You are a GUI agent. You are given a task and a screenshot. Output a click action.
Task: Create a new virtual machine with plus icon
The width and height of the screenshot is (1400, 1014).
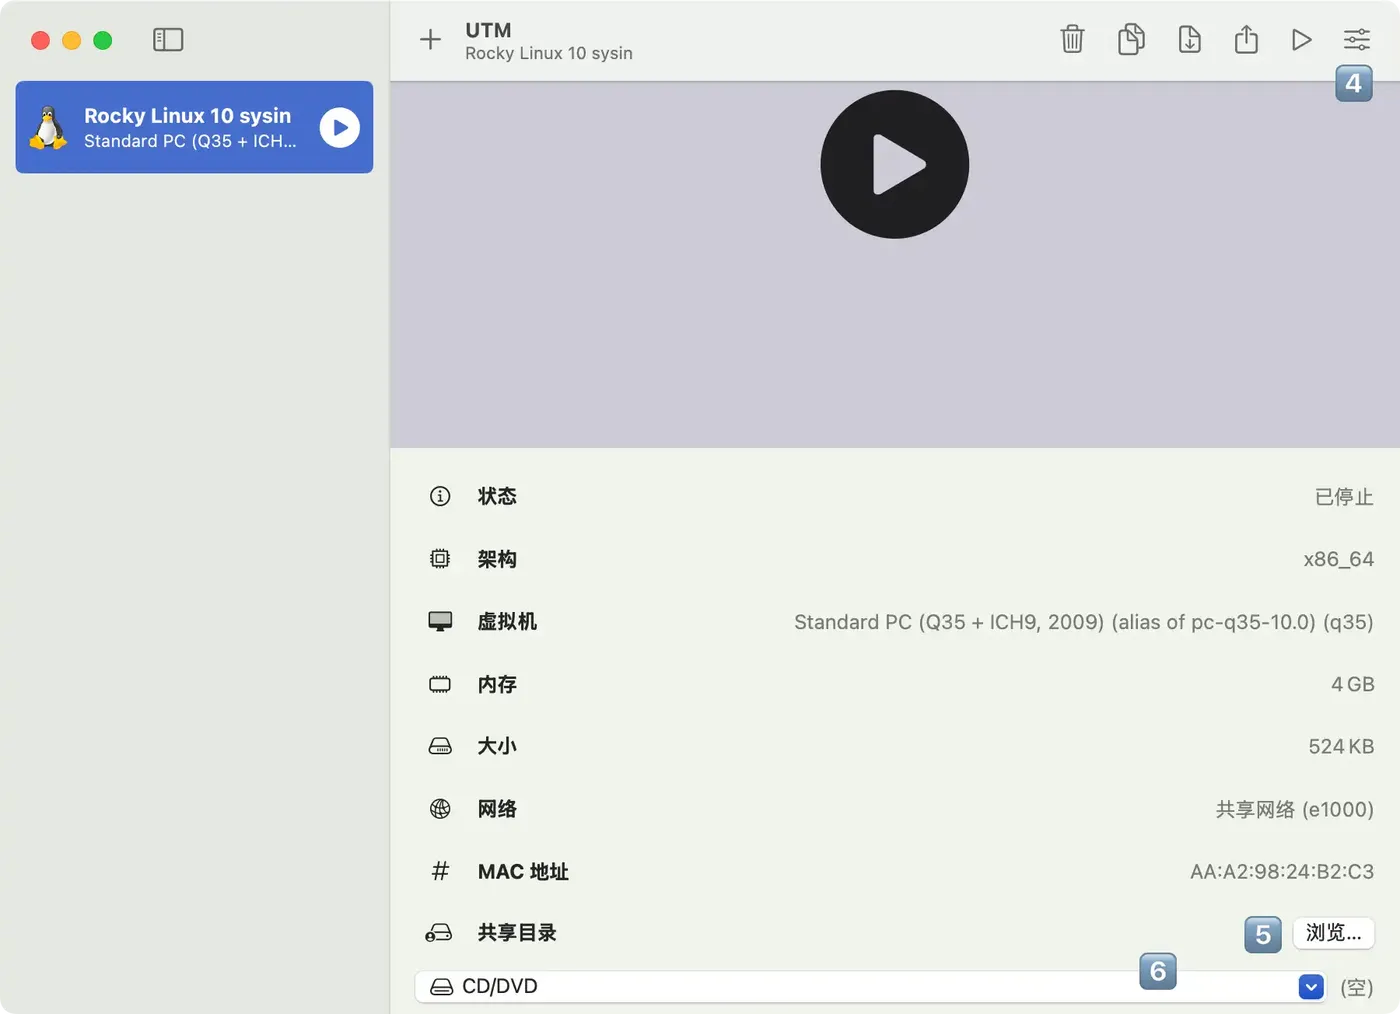[x=430, y=39]
